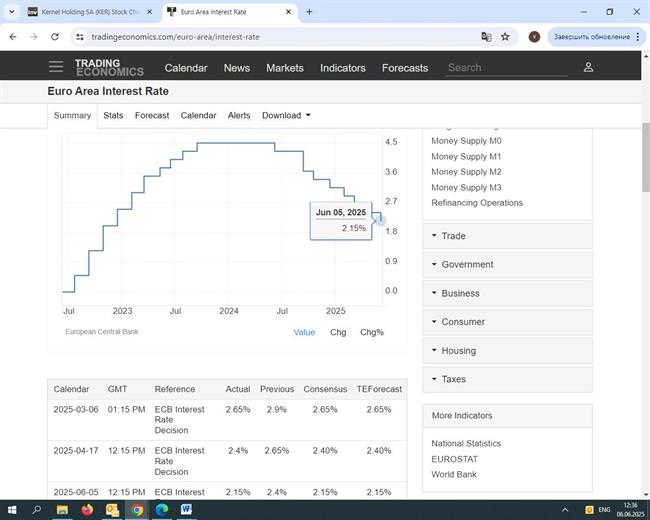
Task: Click taskbar search magnifier
Action: (x=36, y=510)
